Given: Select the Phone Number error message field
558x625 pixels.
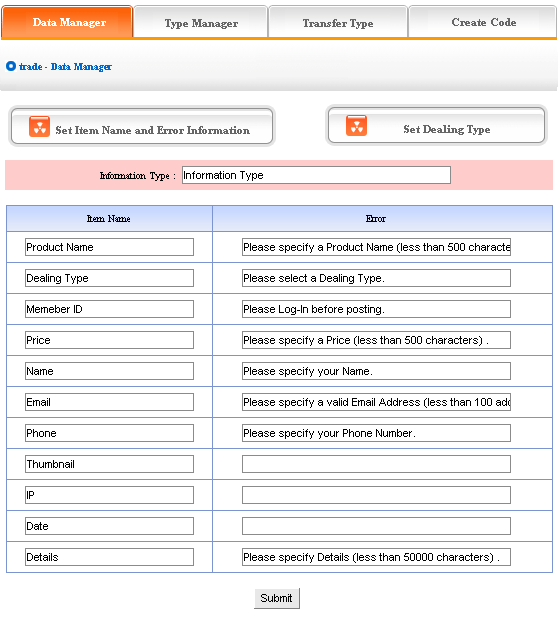Looking at the screenshot, I should [376, 433].
